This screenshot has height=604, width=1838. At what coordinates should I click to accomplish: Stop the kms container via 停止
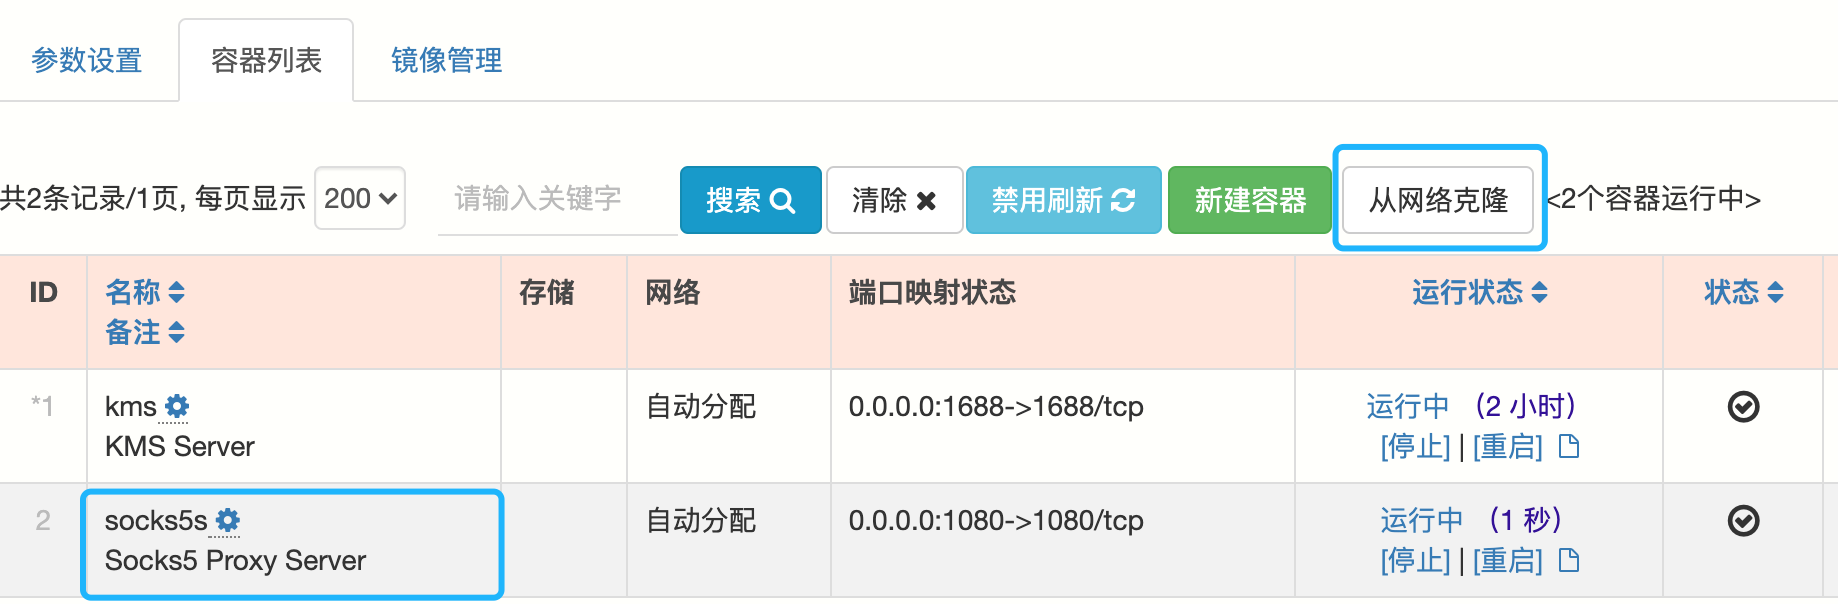[x=1415, y=446]
